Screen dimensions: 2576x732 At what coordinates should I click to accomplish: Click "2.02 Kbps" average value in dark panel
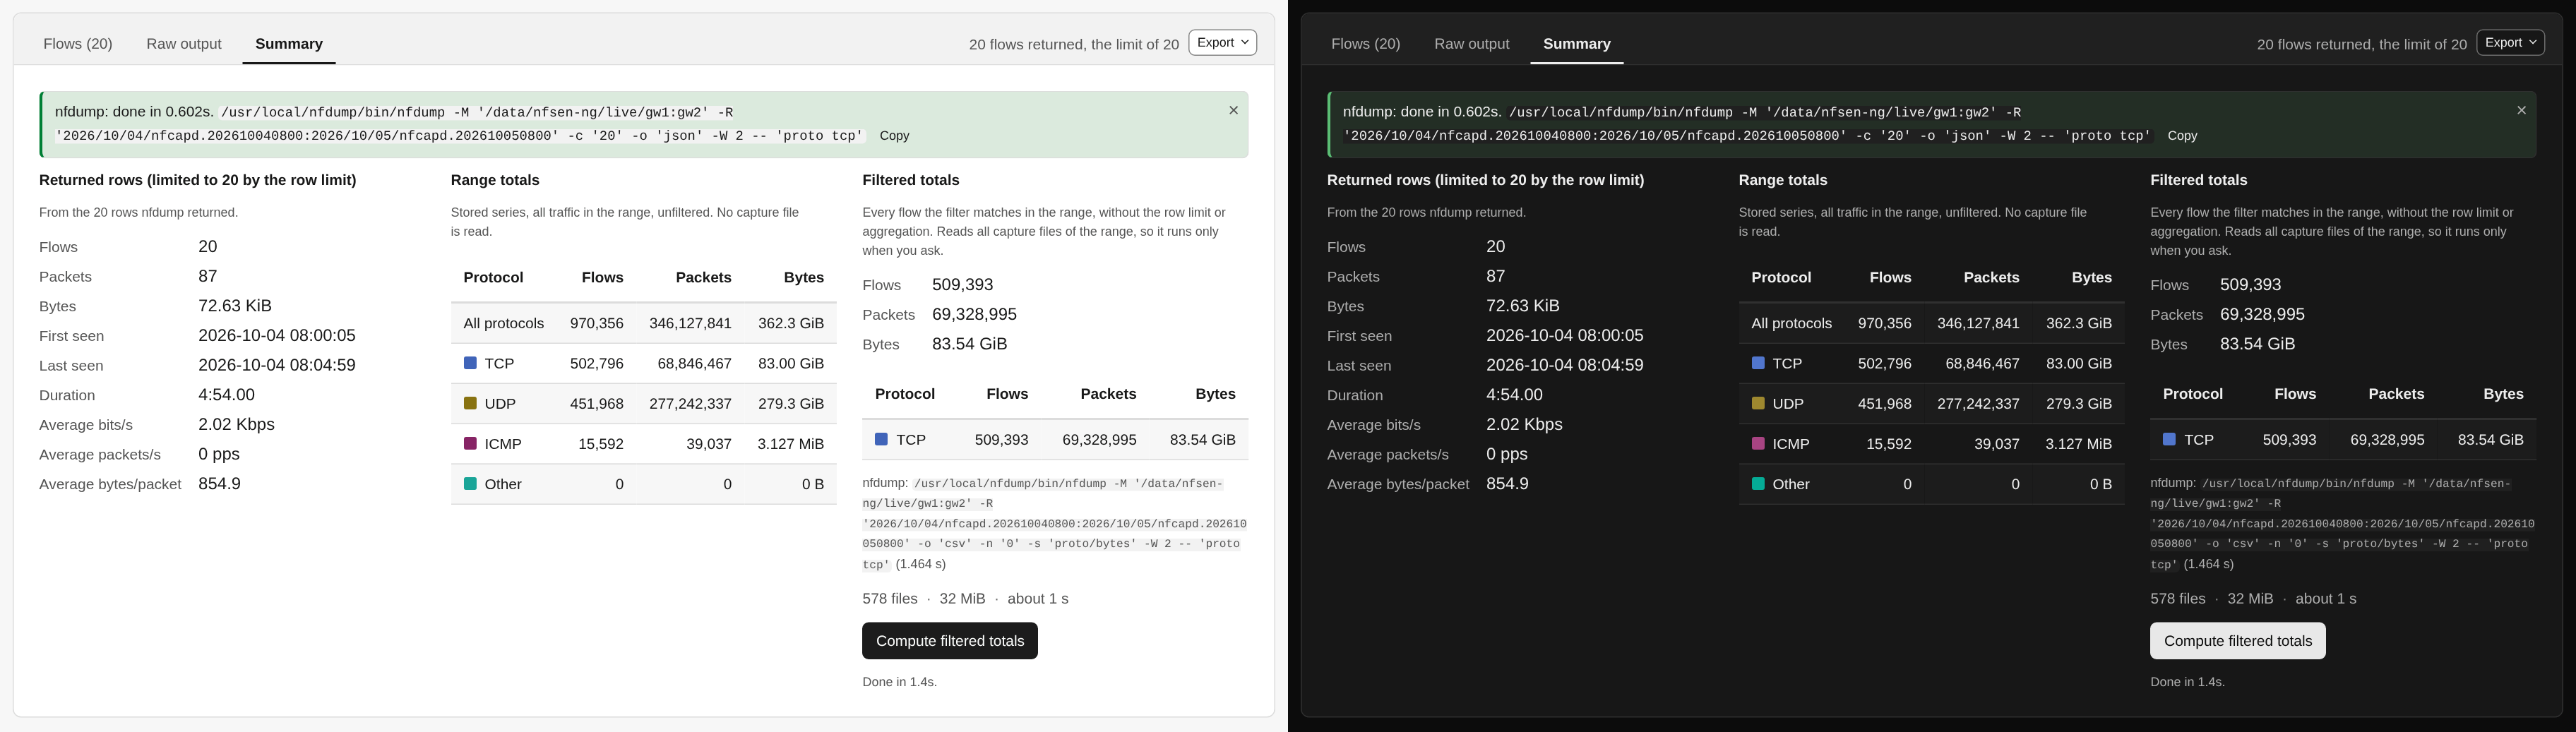coord(1524,424)
